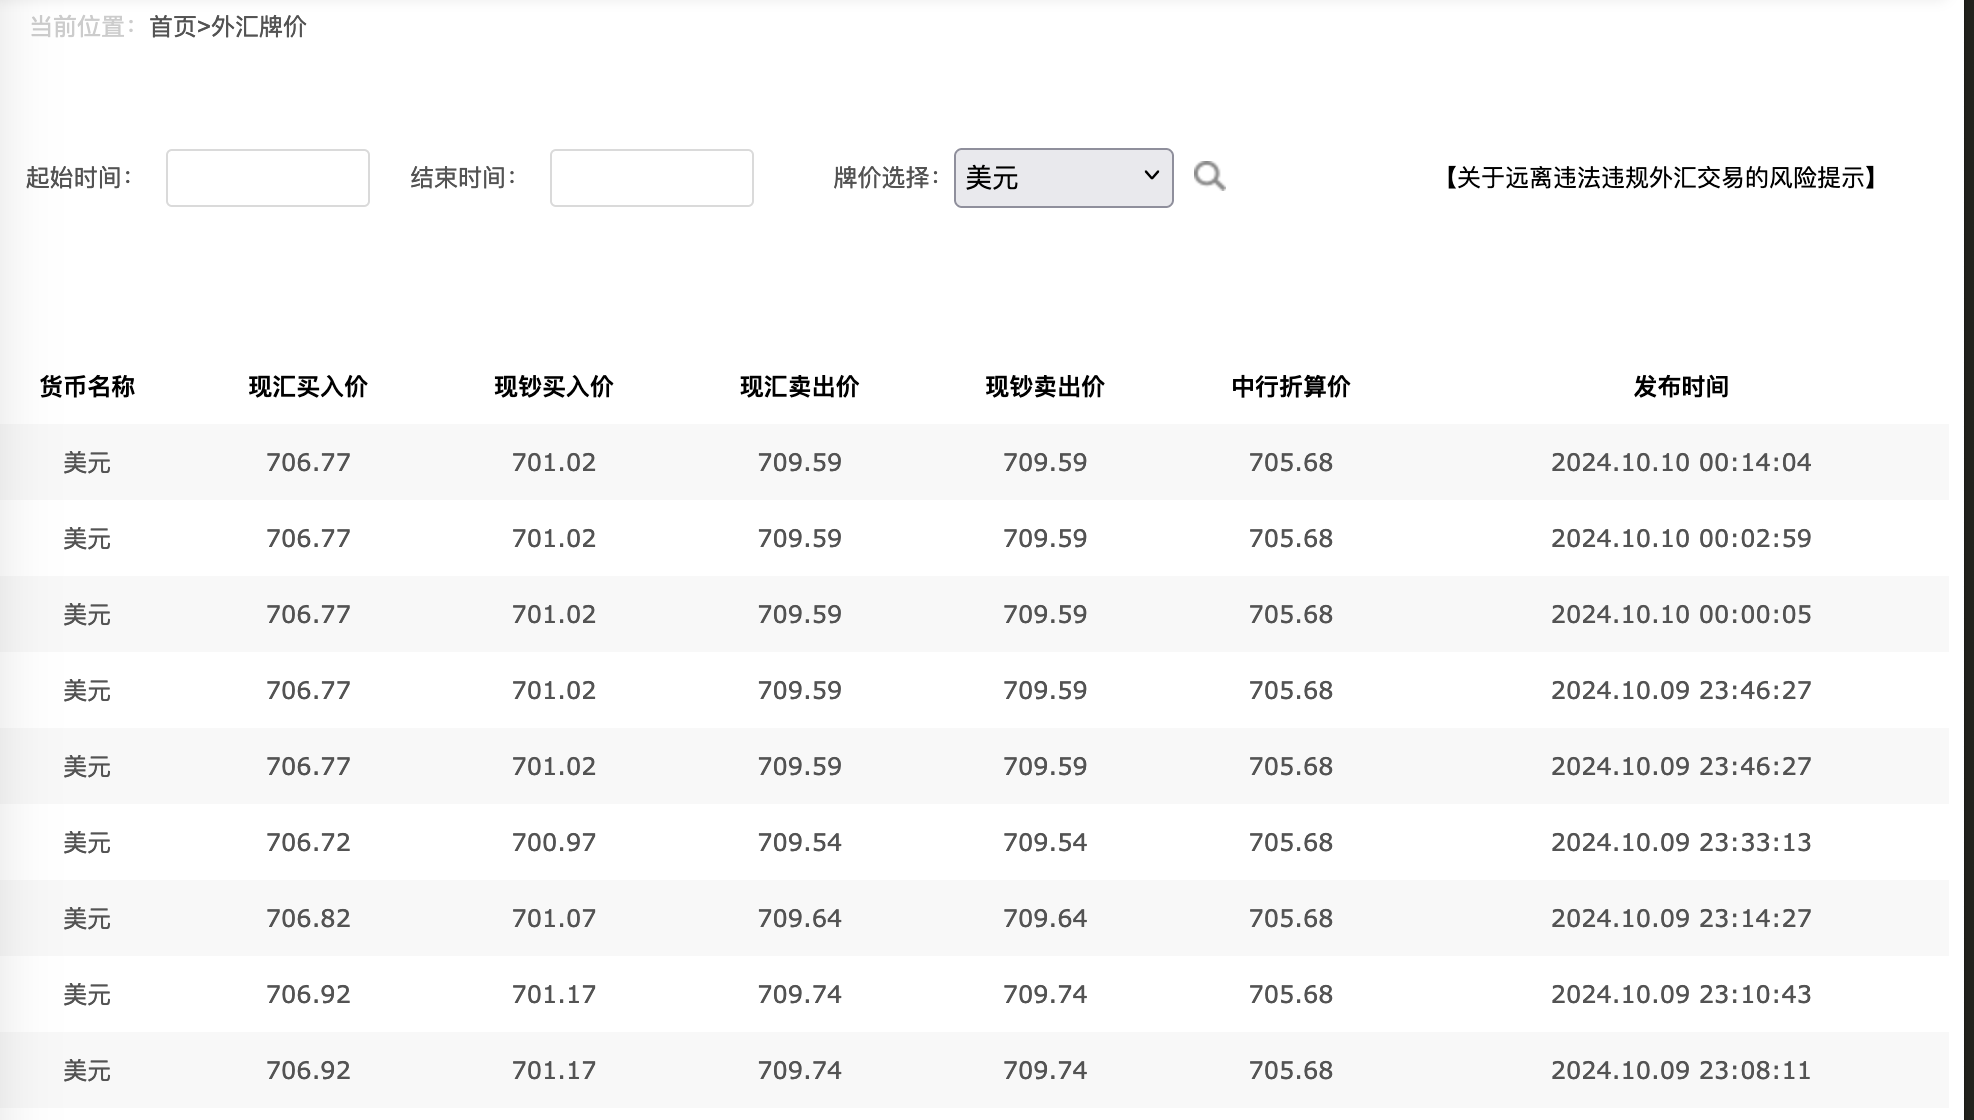
Task: Click the 706.82 buying rate cell
Action: [x=308, y=919]
